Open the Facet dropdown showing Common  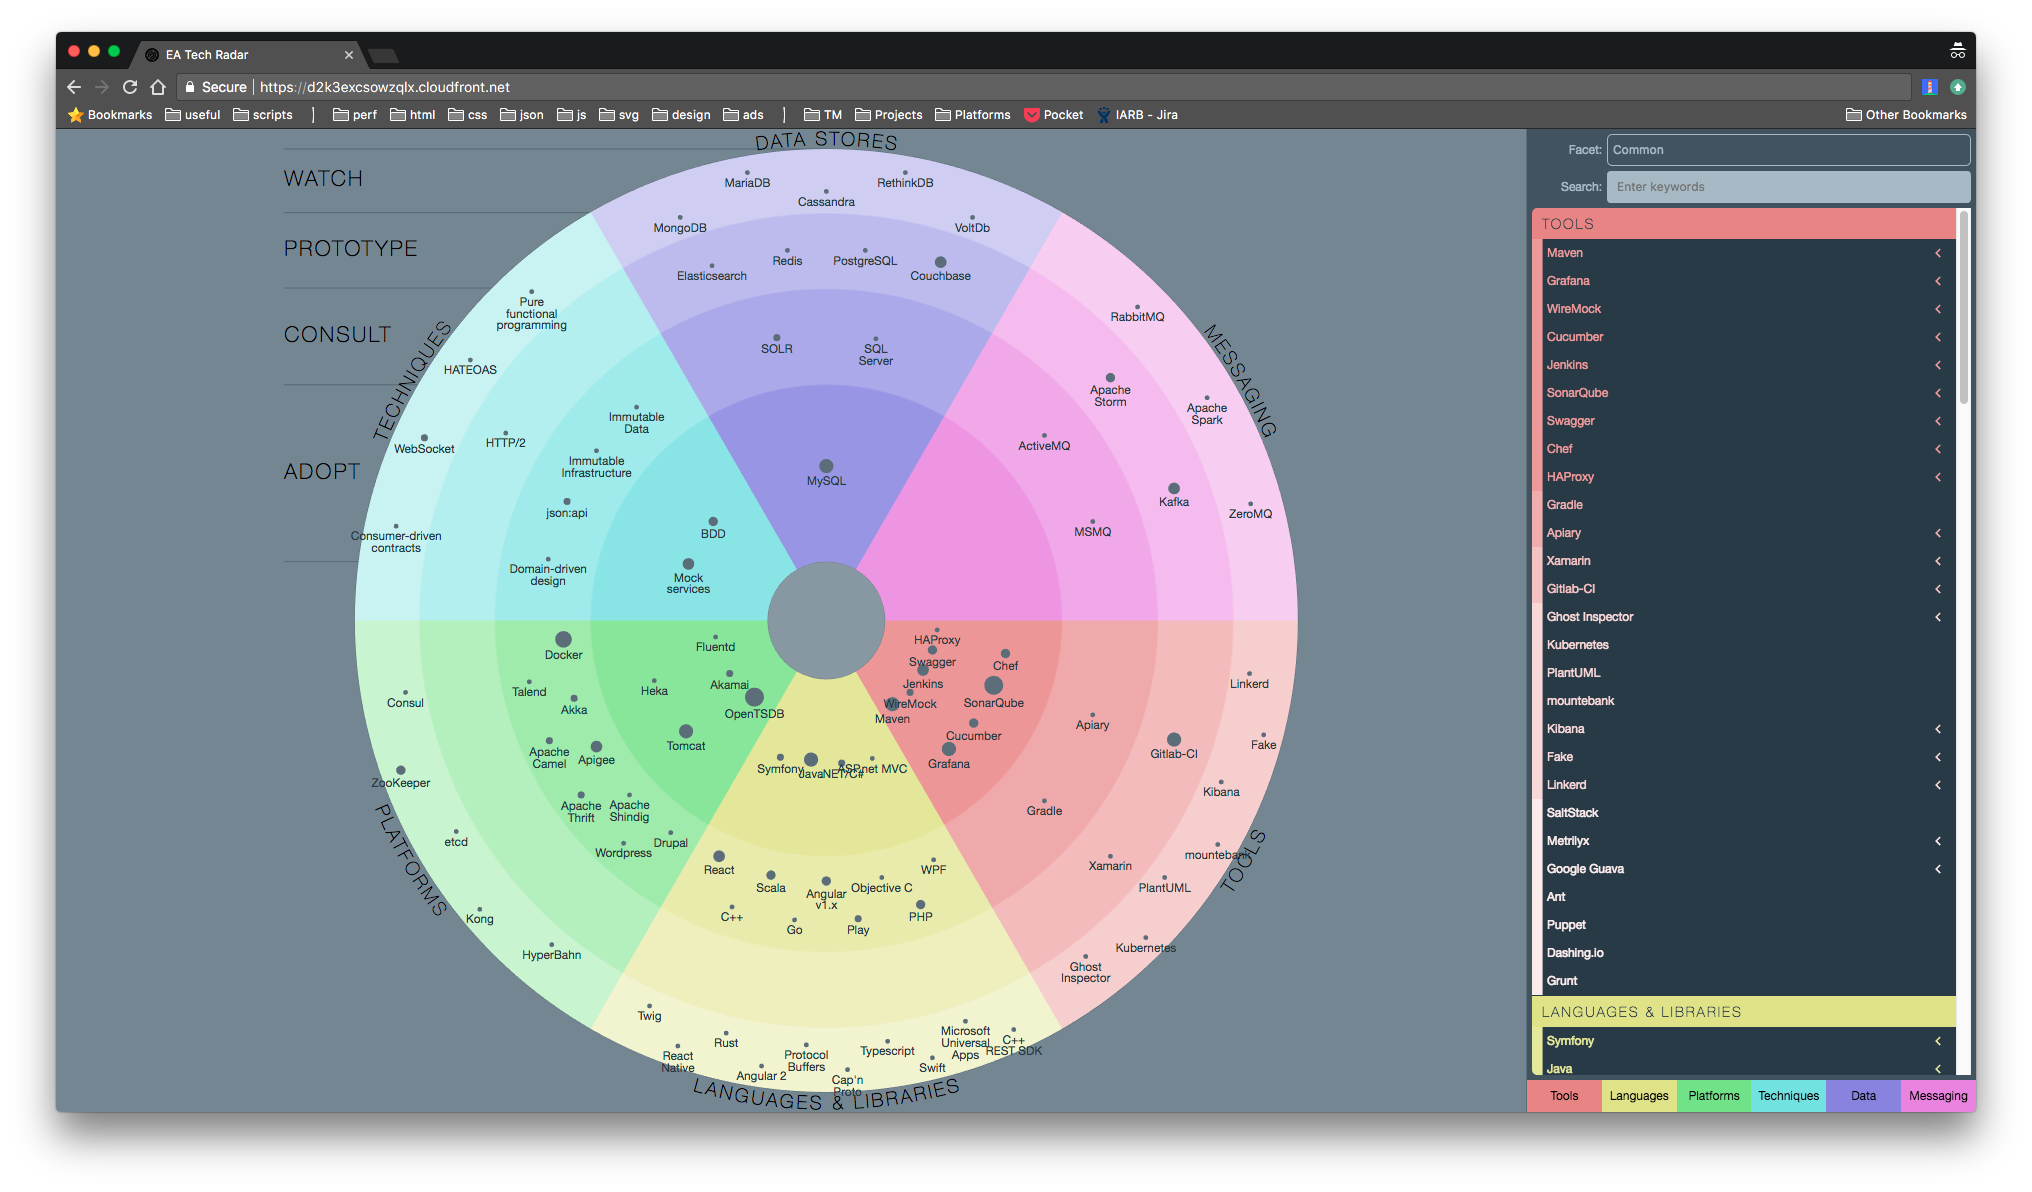(1787, 150)
